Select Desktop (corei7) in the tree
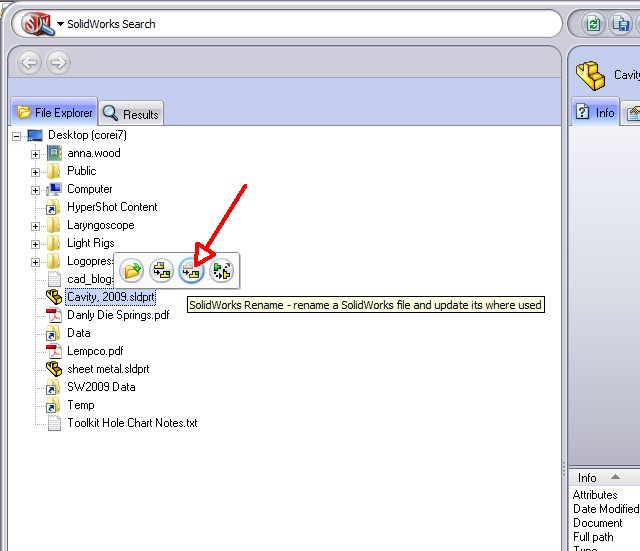The width and height of the screenshot is (640, 551). point(87,135)
